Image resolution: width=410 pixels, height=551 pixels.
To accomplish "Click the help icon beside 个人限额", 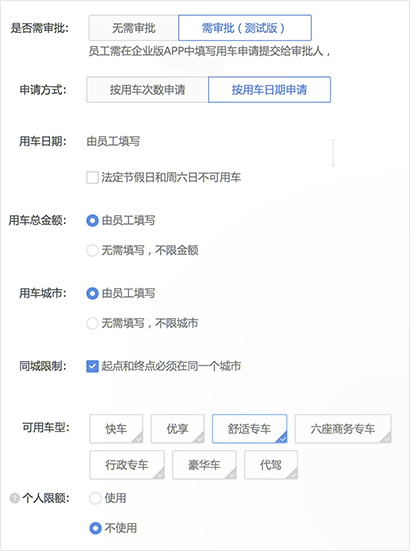I will 14,498.
